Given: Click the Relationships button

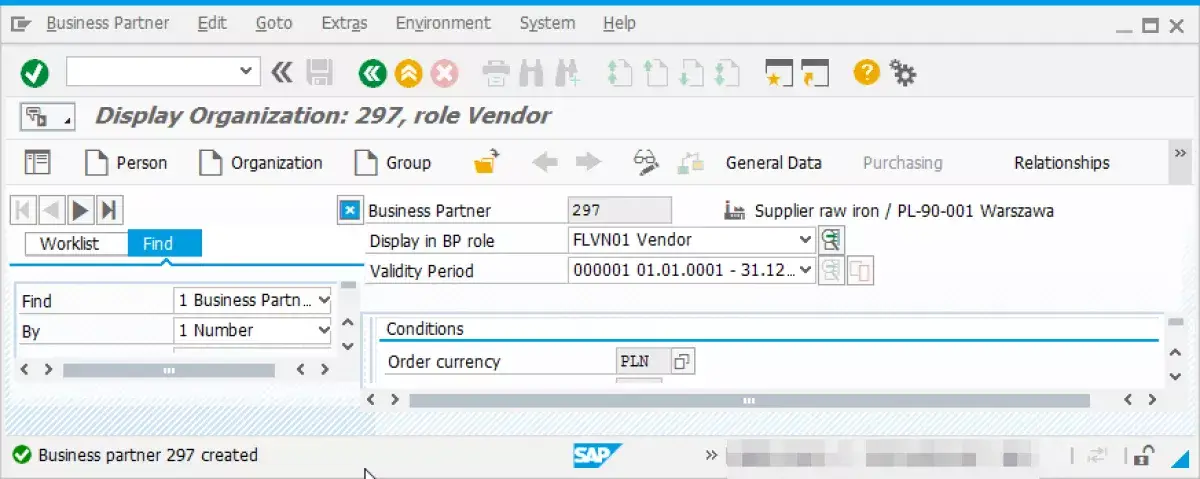Looking at the screenshot, I should pos(1061,162).
